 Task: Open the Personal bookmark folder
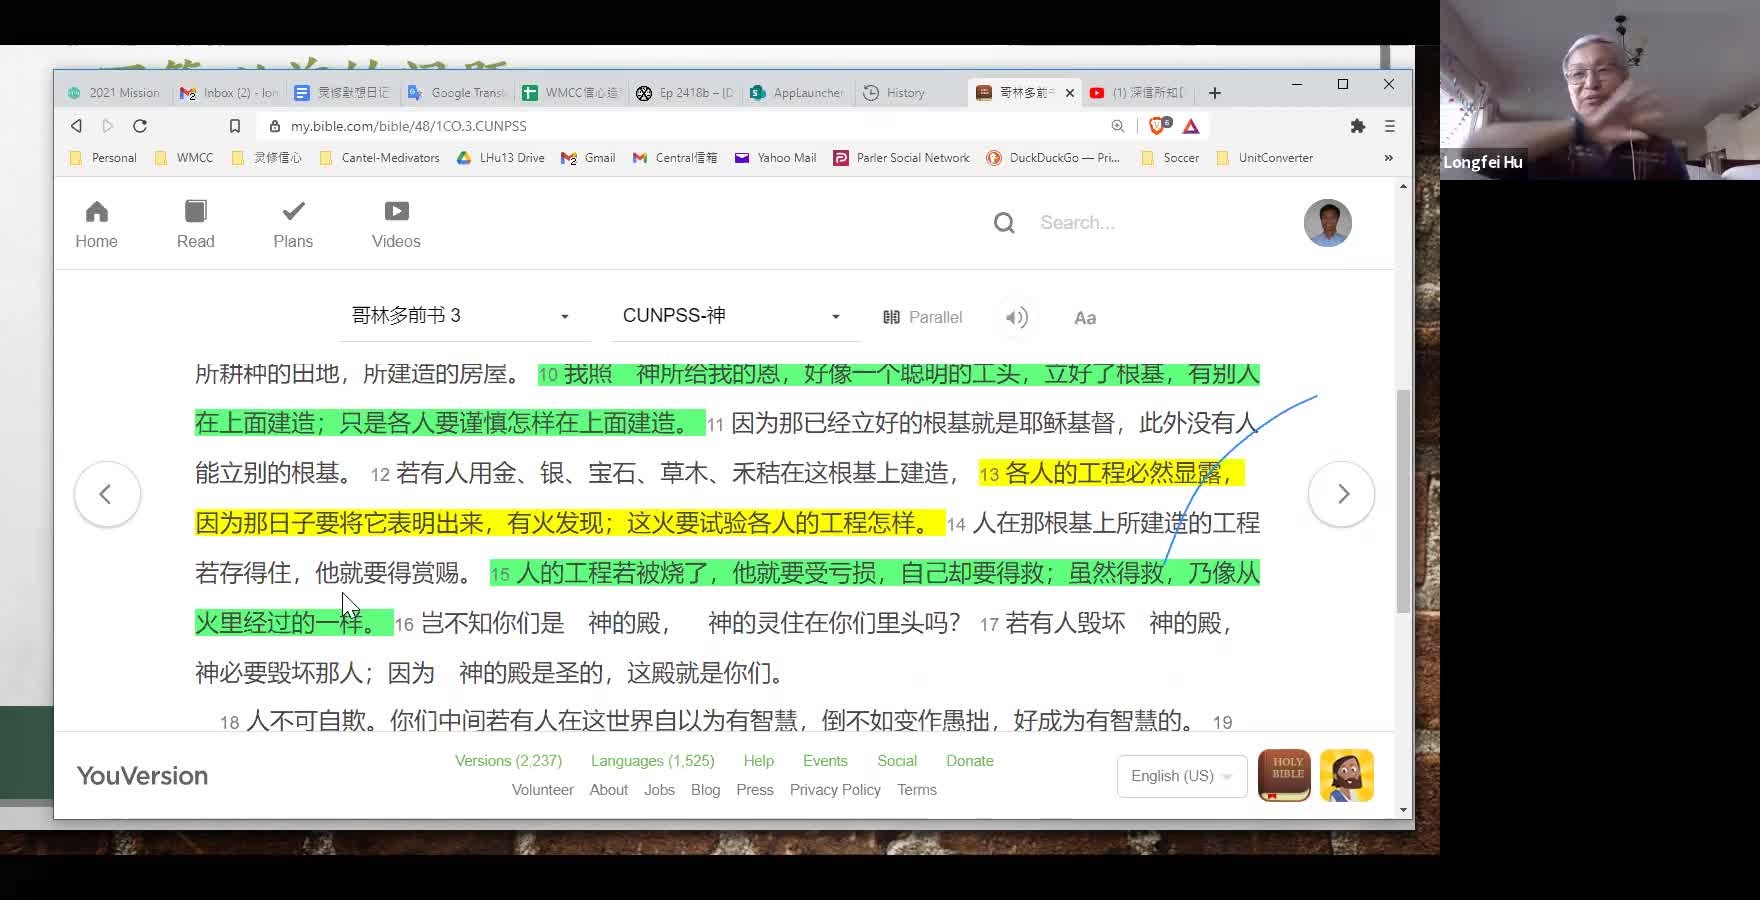pos(103,158)
